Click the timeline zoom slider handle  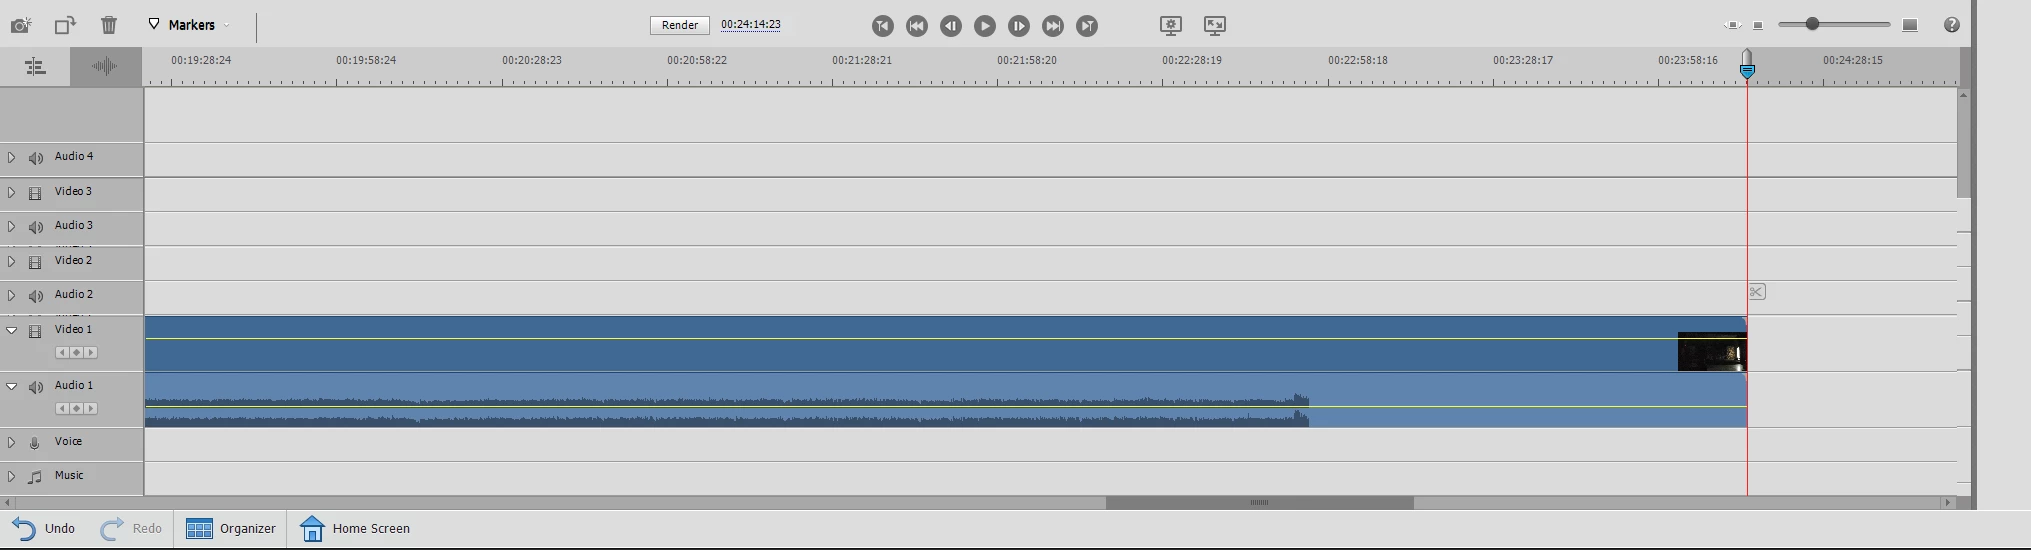[x=1812, y=24]
